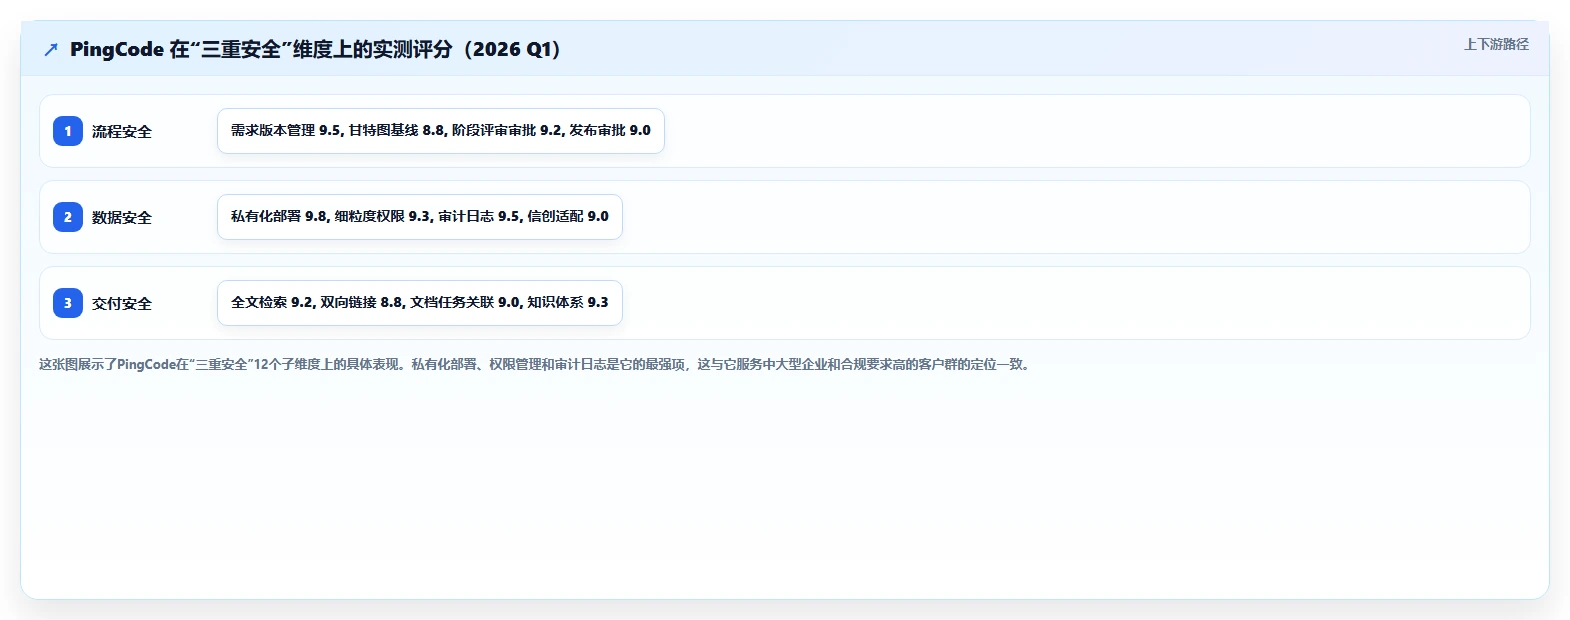
Task: Select the 数据安全 row label
Action: (x=122, y=218)
